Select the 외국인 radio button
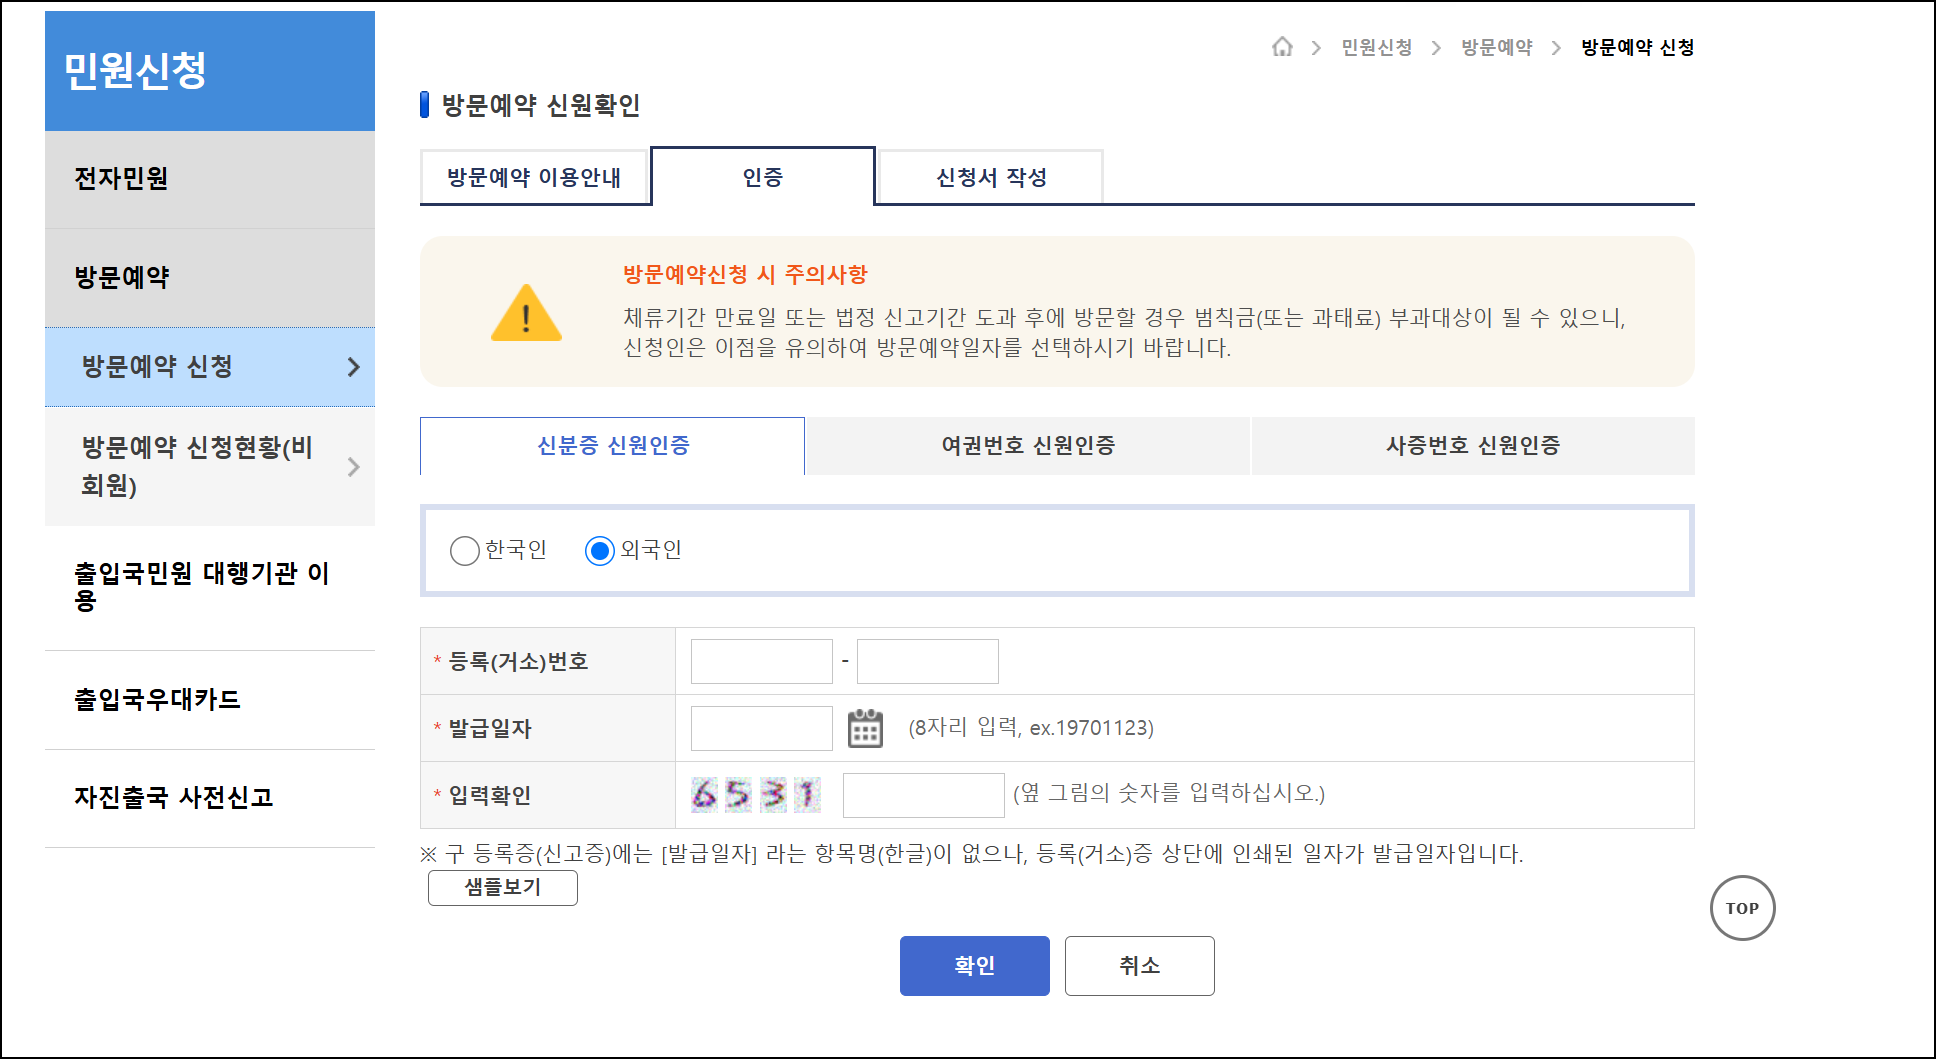 point(600,551)
